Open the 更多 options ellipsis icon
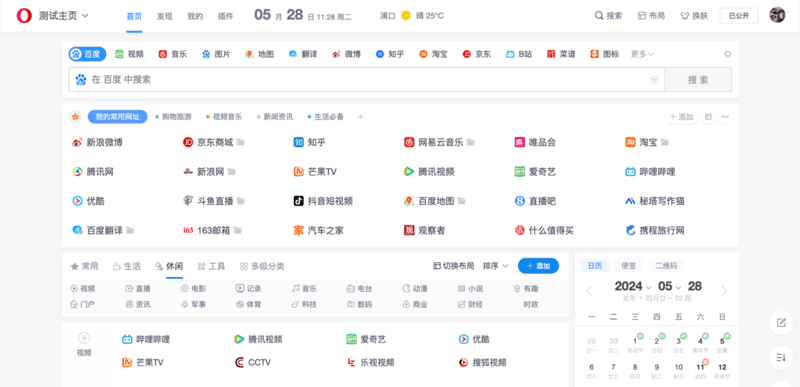800x387 pixels. point(725,117)
